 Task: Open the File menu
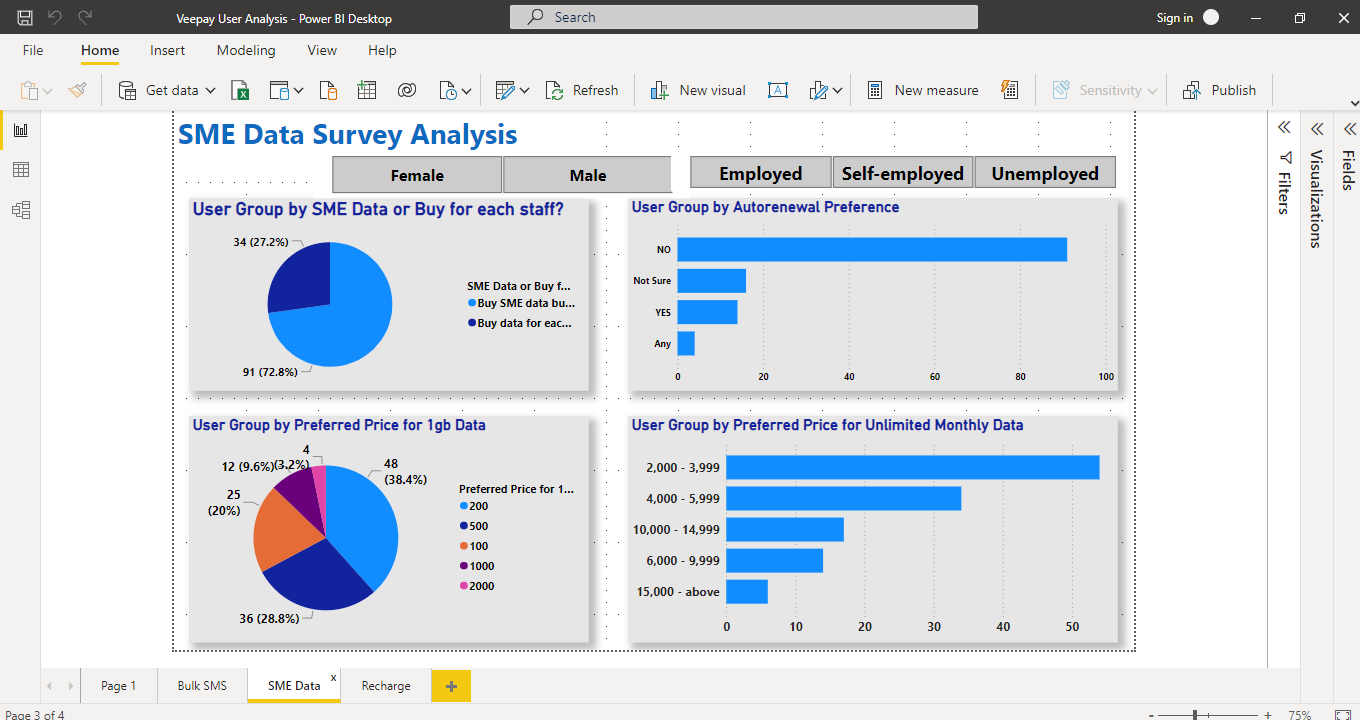coord(33,50)
